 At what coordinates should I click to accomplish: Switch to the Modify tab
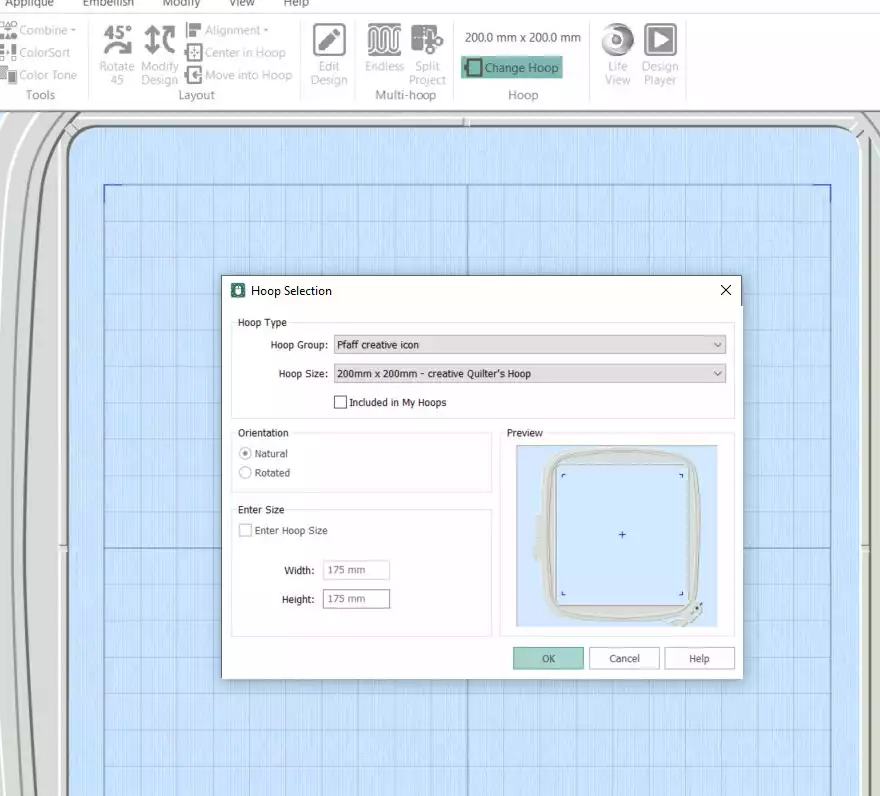[181, 3]
